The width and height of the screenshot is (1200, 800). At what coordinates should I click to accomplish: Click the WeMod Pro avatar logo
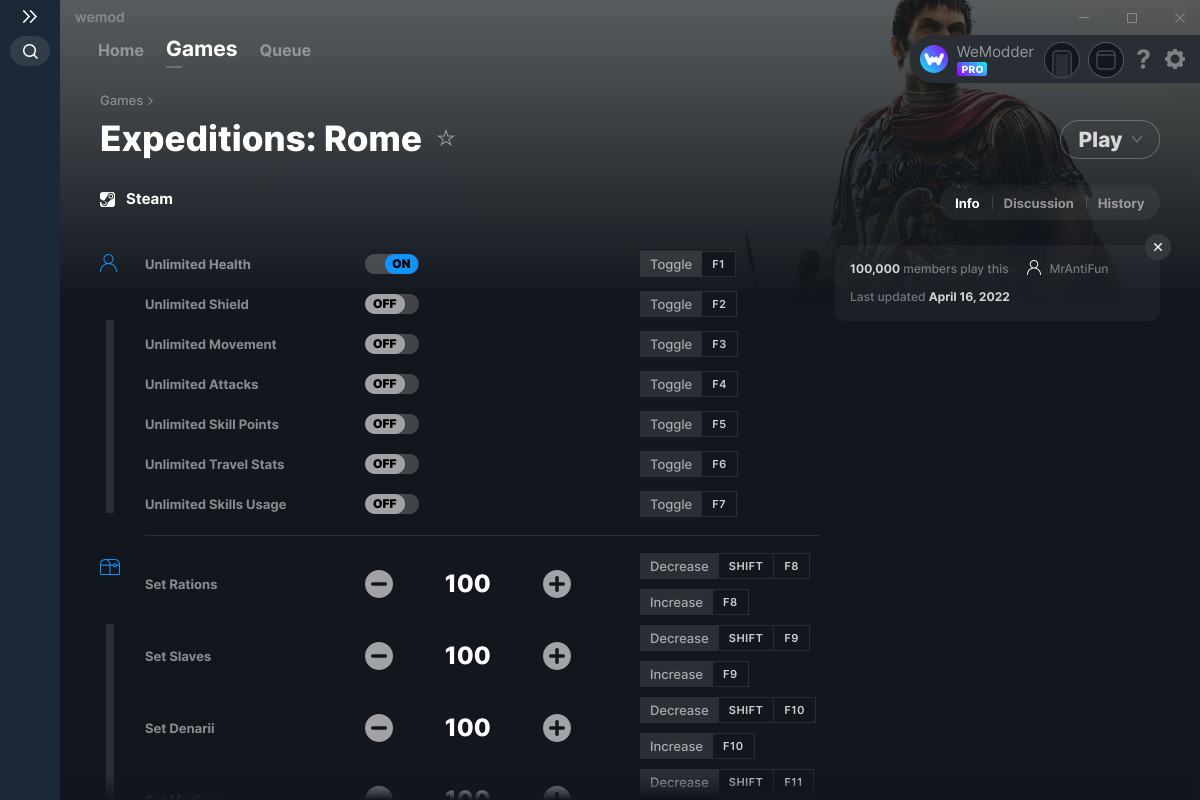(934, 58)
